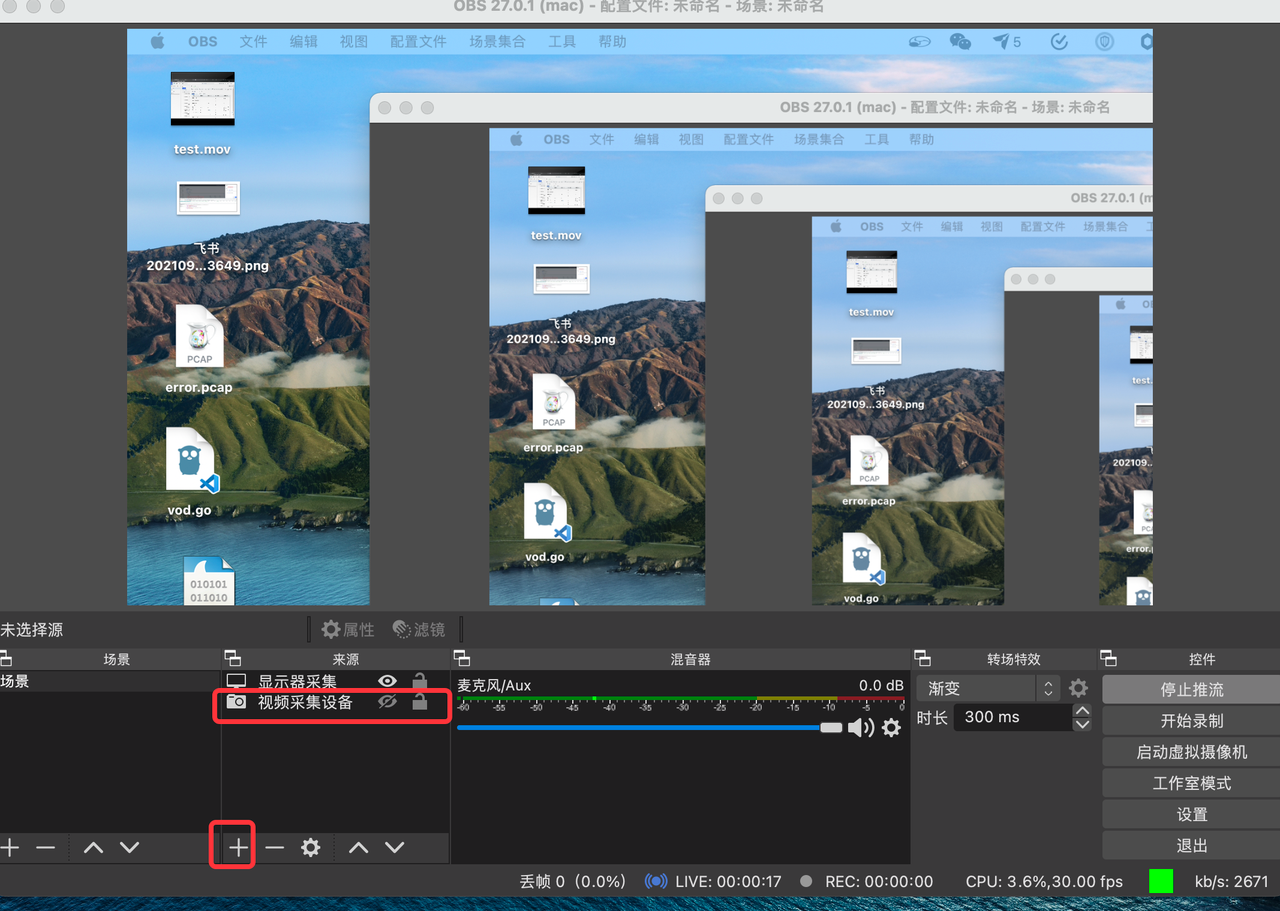The width and height of the screenshot is (1280, 911).
Task: Click the camera icon of 视频采集设备
Action: tap(236, 702)
